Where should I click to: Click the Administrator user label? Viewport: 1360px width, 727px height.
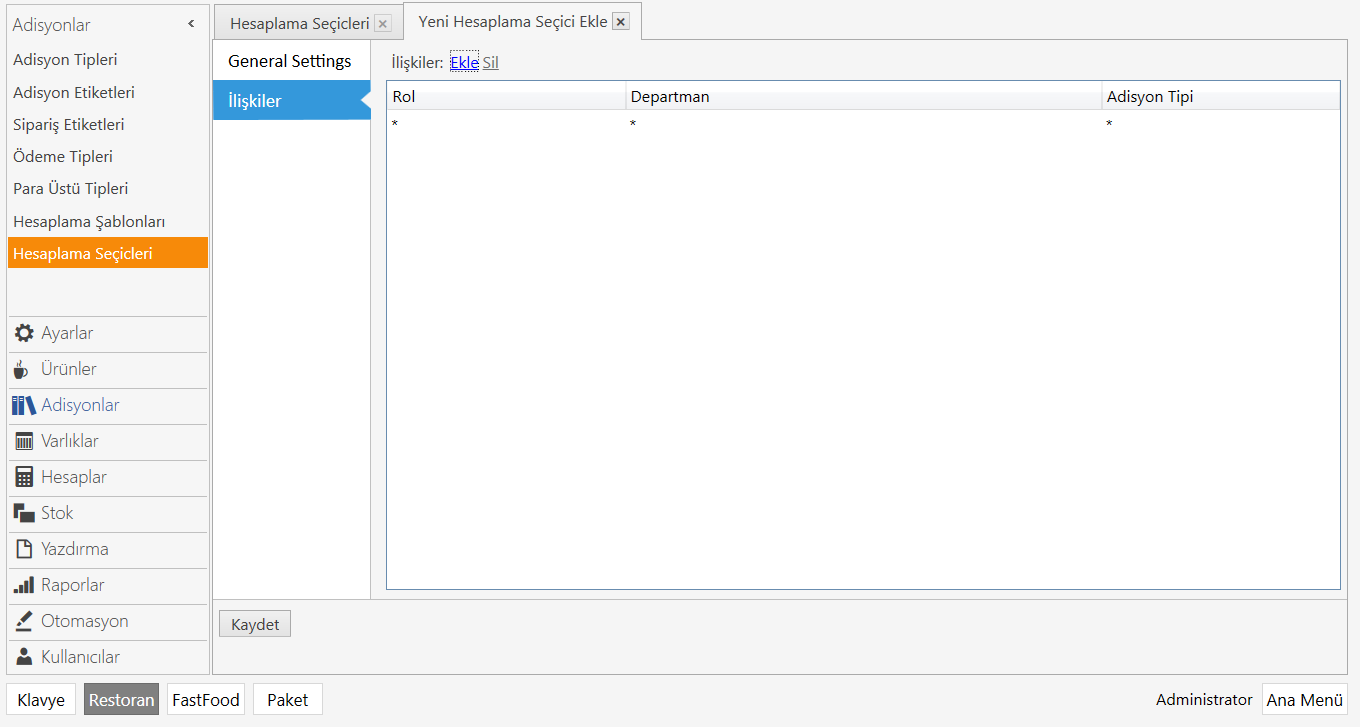click(x=1204, y=700)
